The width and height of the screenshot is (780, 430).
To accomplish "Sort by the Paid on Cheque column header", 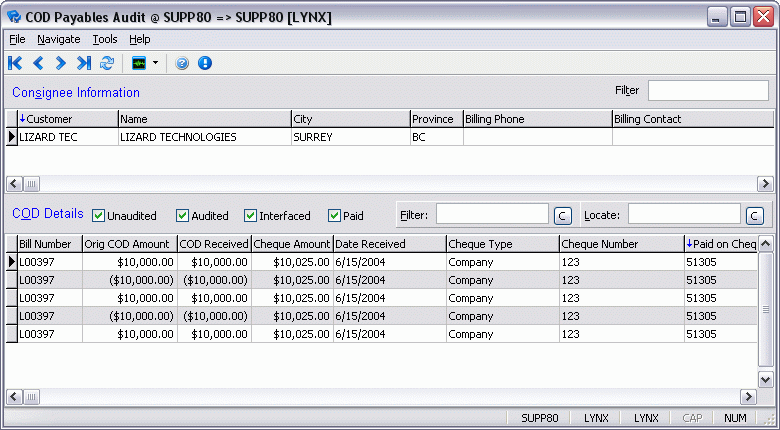I will click(720, 243).
